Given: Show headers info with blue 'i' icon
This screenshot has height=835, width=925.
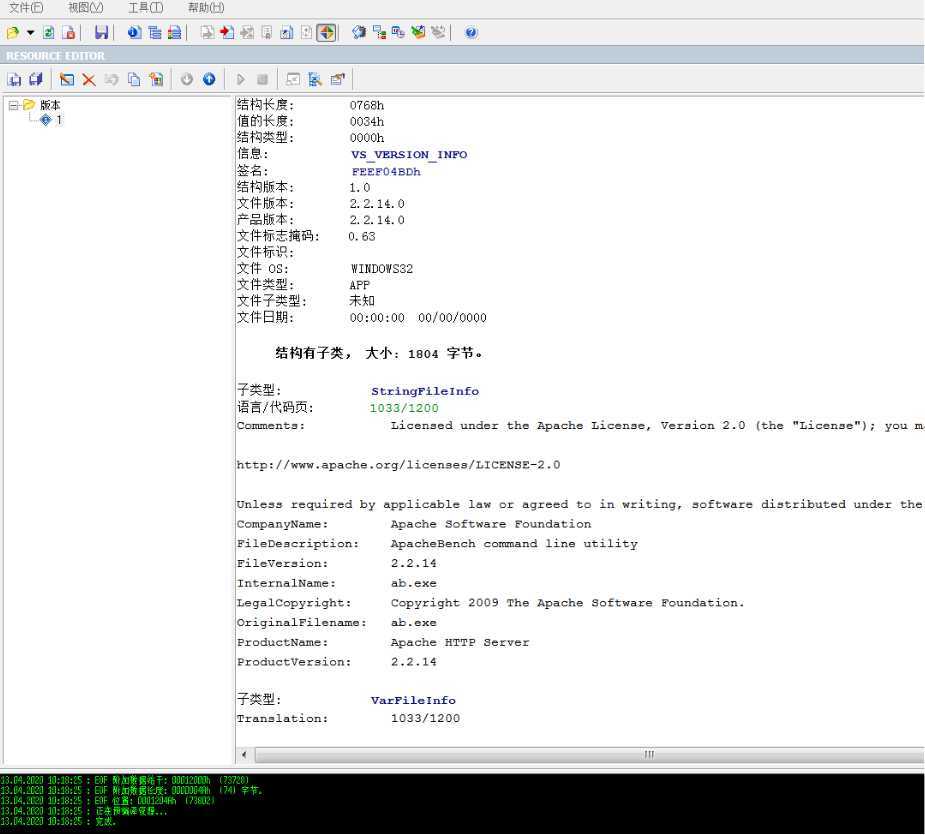Looking at the screenshot, I should 135,32.
